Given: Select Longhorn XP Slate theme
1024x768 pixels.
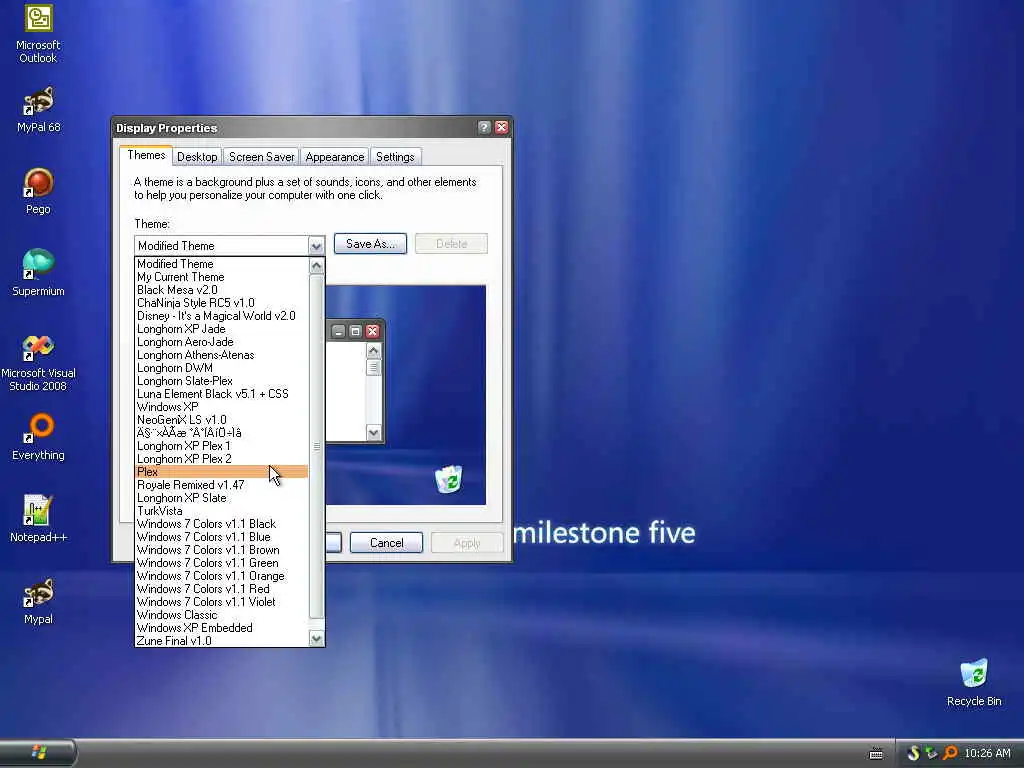Looking at the screenshot, I should tap(221, 498).
